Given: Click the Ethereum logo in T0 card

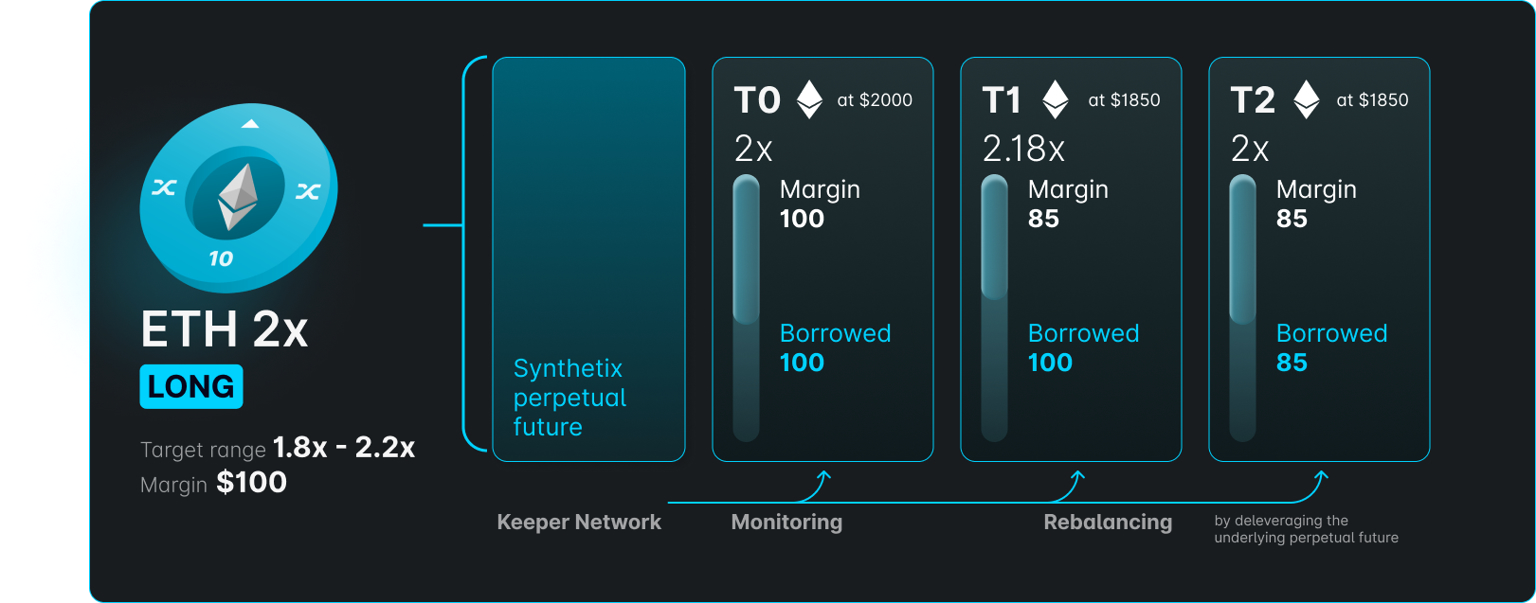Looking at the screenshot, I should [809, 100].
